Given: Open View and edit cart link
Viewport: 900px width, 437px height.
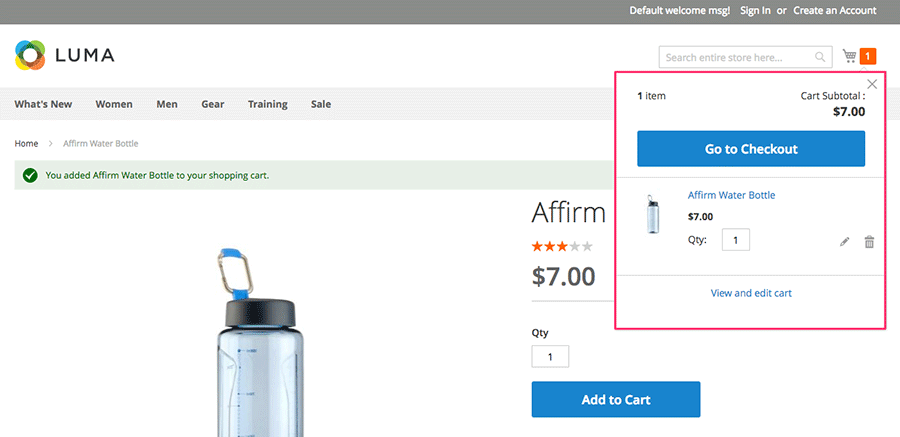Looking at the screenshot, I should pos(751,293).
